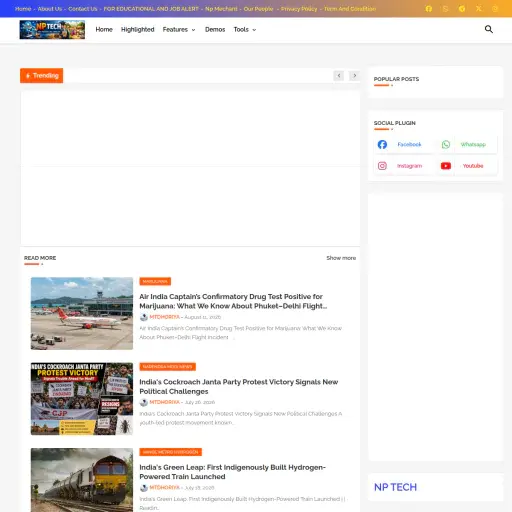Open the Home menu item in main nav
Viewport: 512px width, 512px height.
(x=104, y=30)
